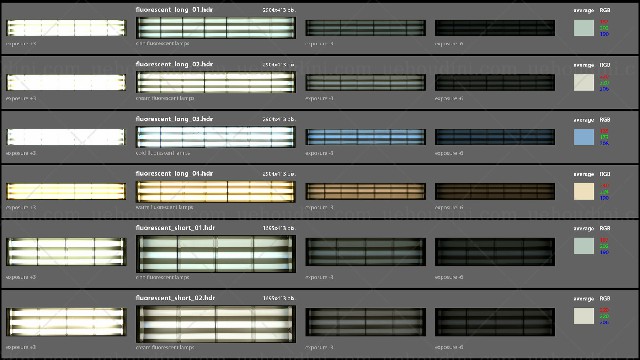Click the fluorescent_long_04.hdr file name label
The image size is (640, 360).
click(x=174, y=173)
